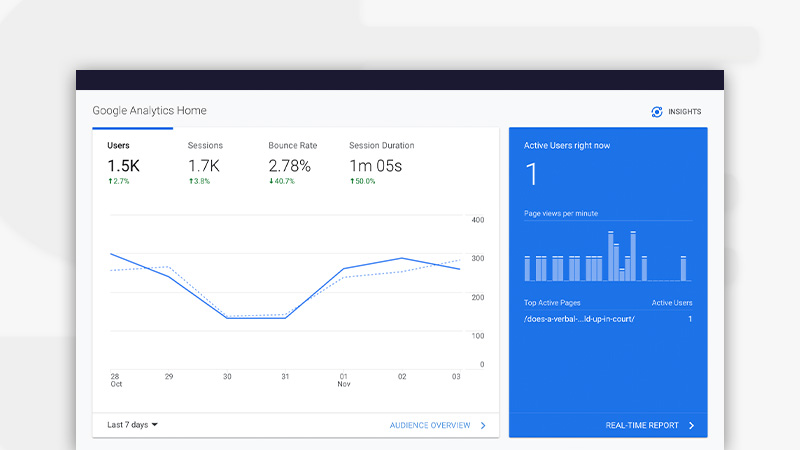This screenshot has width=800, height=450.
Task: Expand the Last 7 days dropdown
Action: [132, 425]
